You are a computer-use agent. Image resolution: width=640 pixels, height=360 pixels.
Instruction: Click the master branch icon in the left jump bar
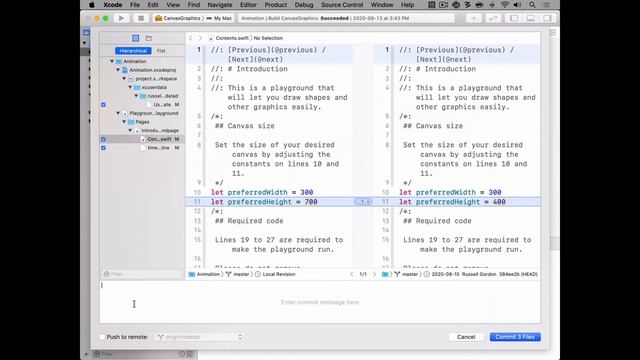pyautogui.click(x=229, y=274)
